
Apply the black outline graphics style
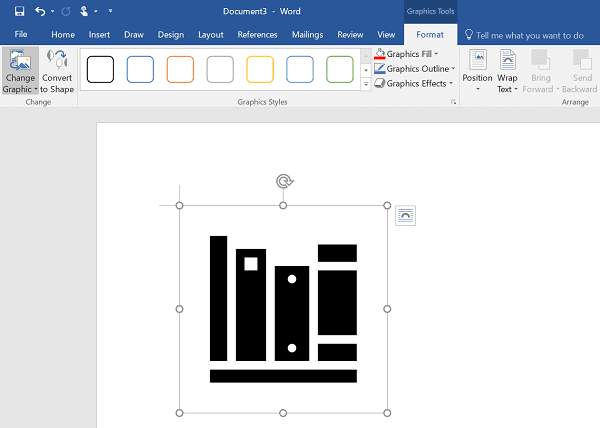point(100,69)
